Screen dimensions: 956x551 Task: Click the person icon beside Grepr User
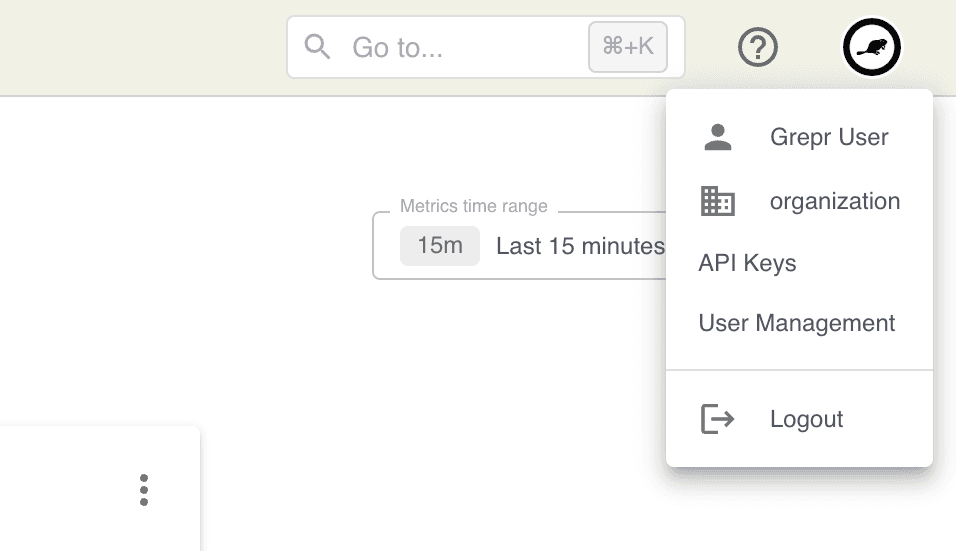tap(718, 137)
